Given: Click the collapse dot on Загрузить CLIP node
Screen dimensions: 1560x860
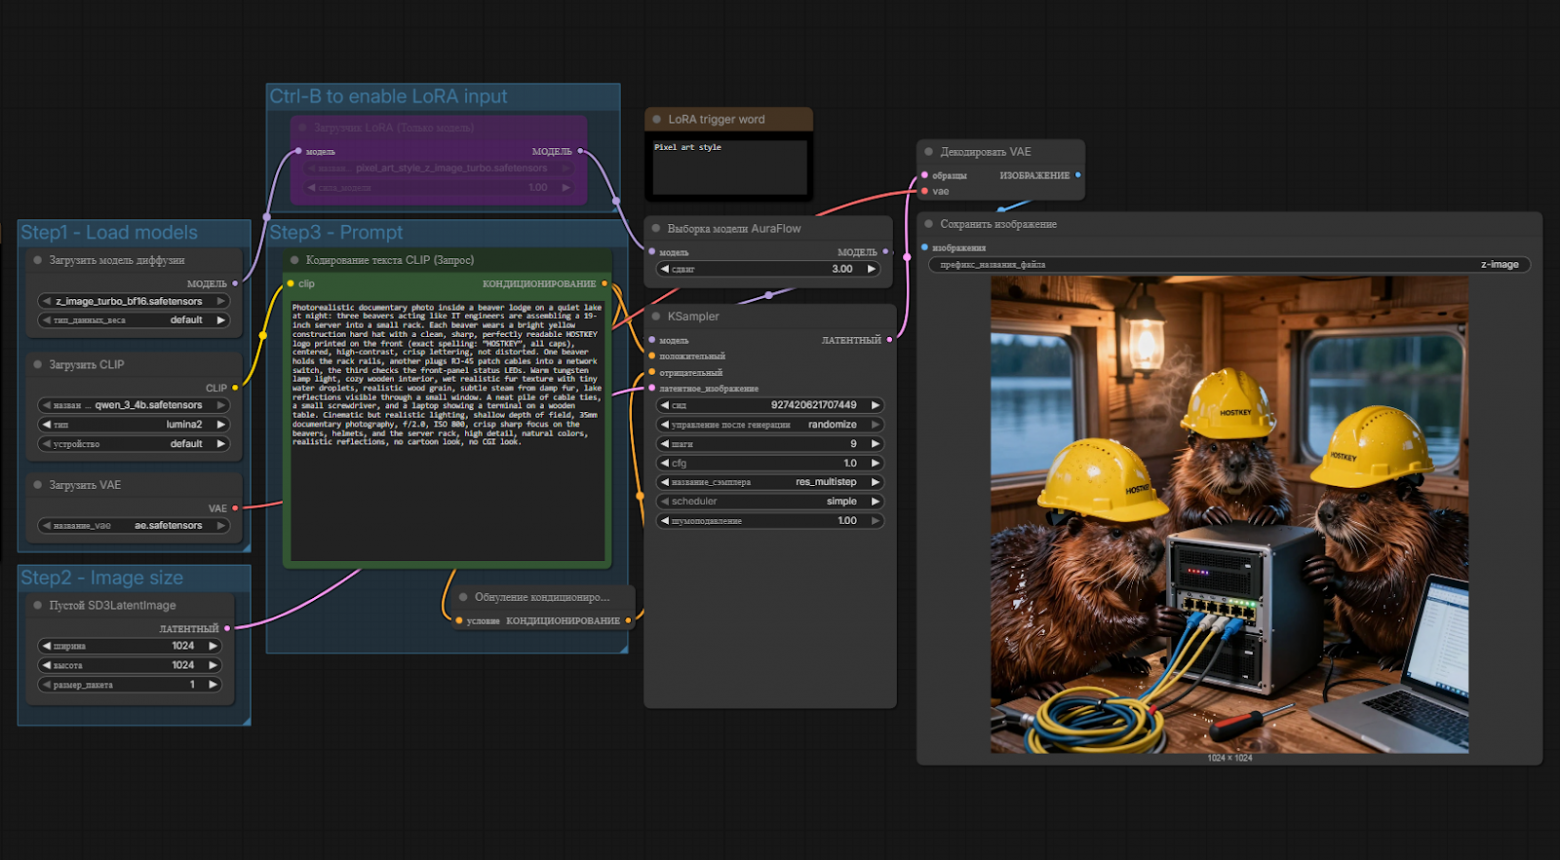Looking at the screenshot, I should point(38,365).
